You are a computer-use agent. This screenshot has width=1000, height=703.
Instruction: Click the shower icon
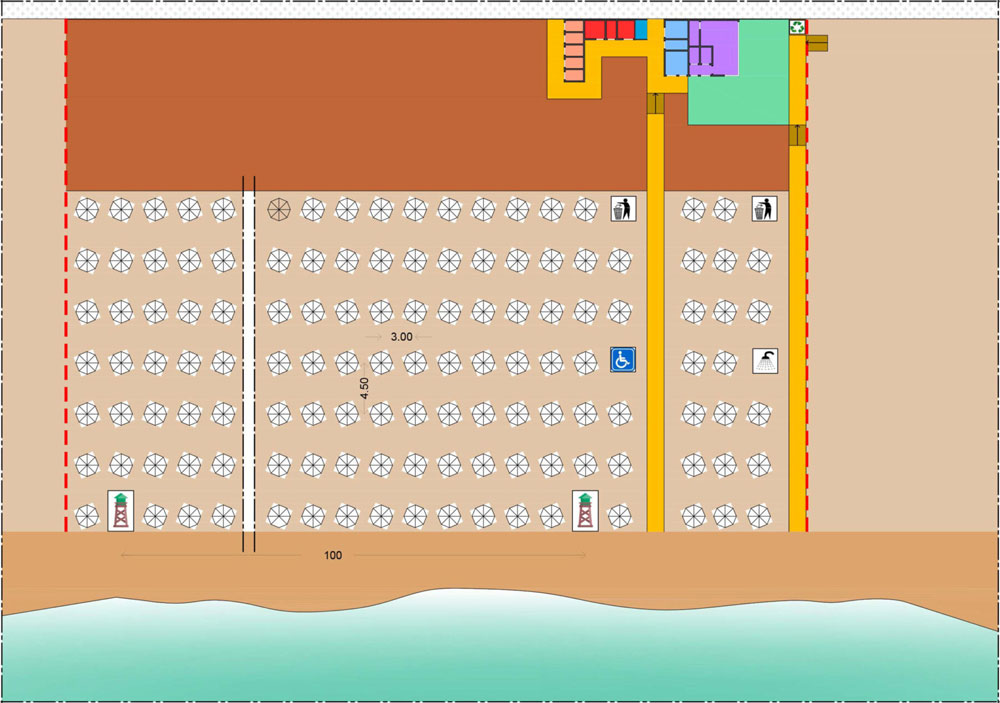point(765,361)
